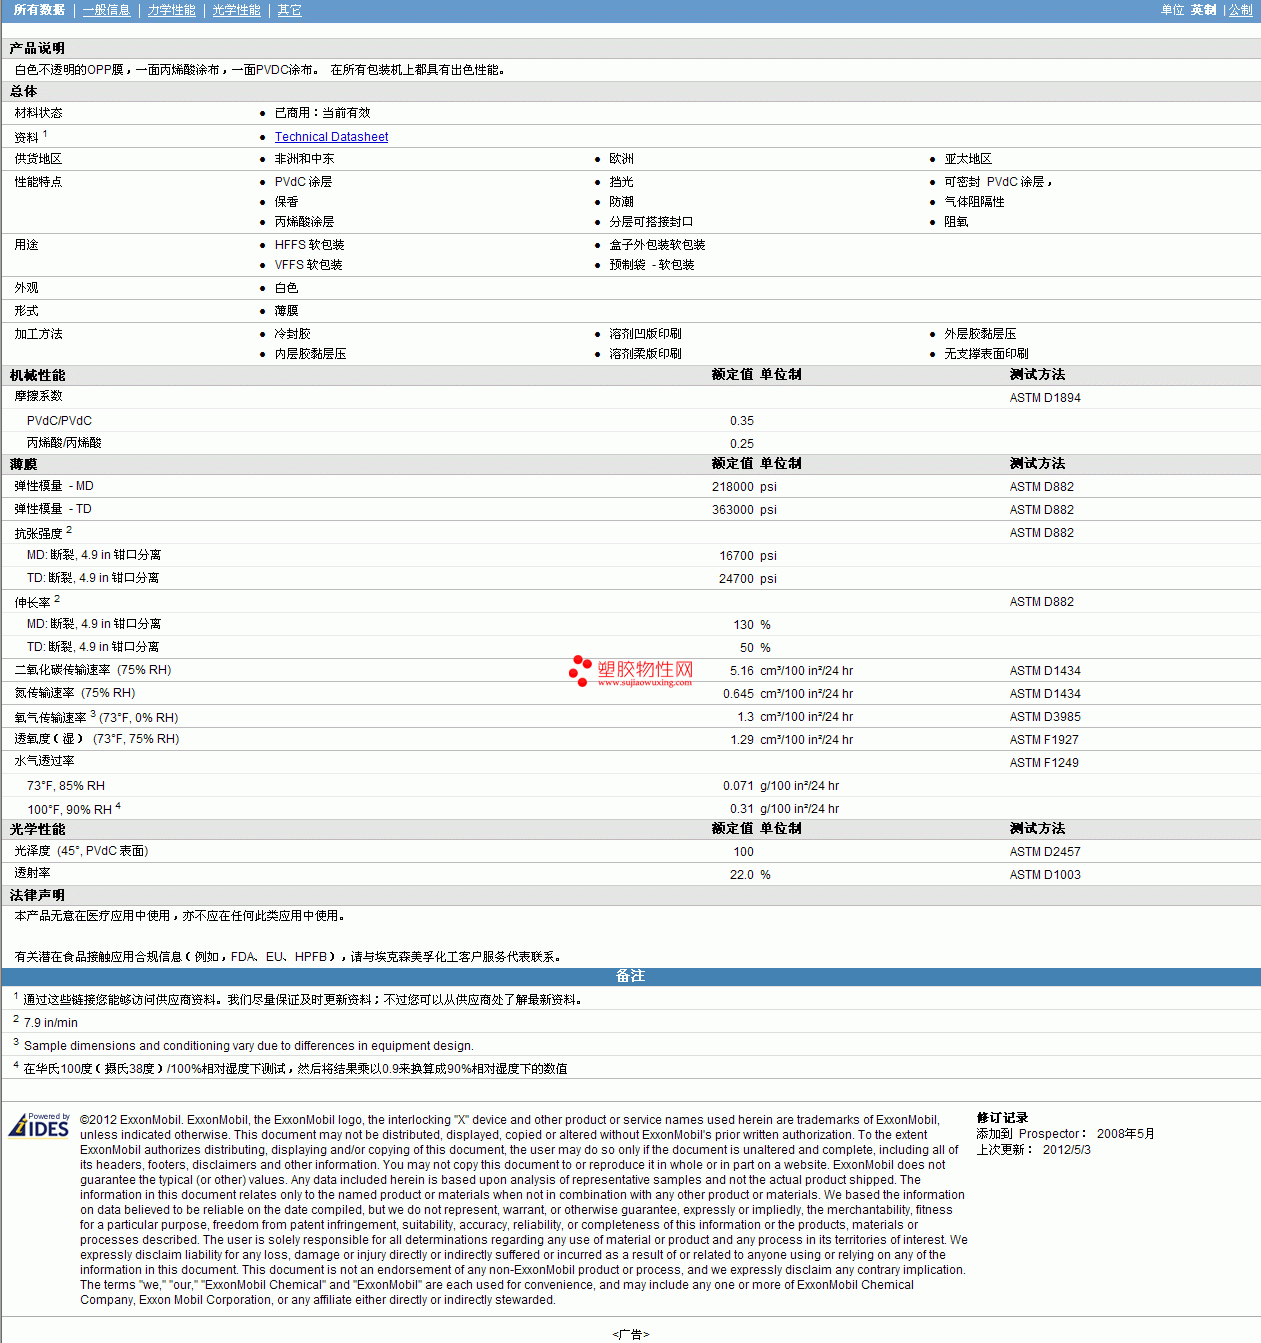Image resolution: width=1261 pixels, height=1343 pixels.
Task: Click the 机械性能 section header
Action: click(x=37, y=375)
